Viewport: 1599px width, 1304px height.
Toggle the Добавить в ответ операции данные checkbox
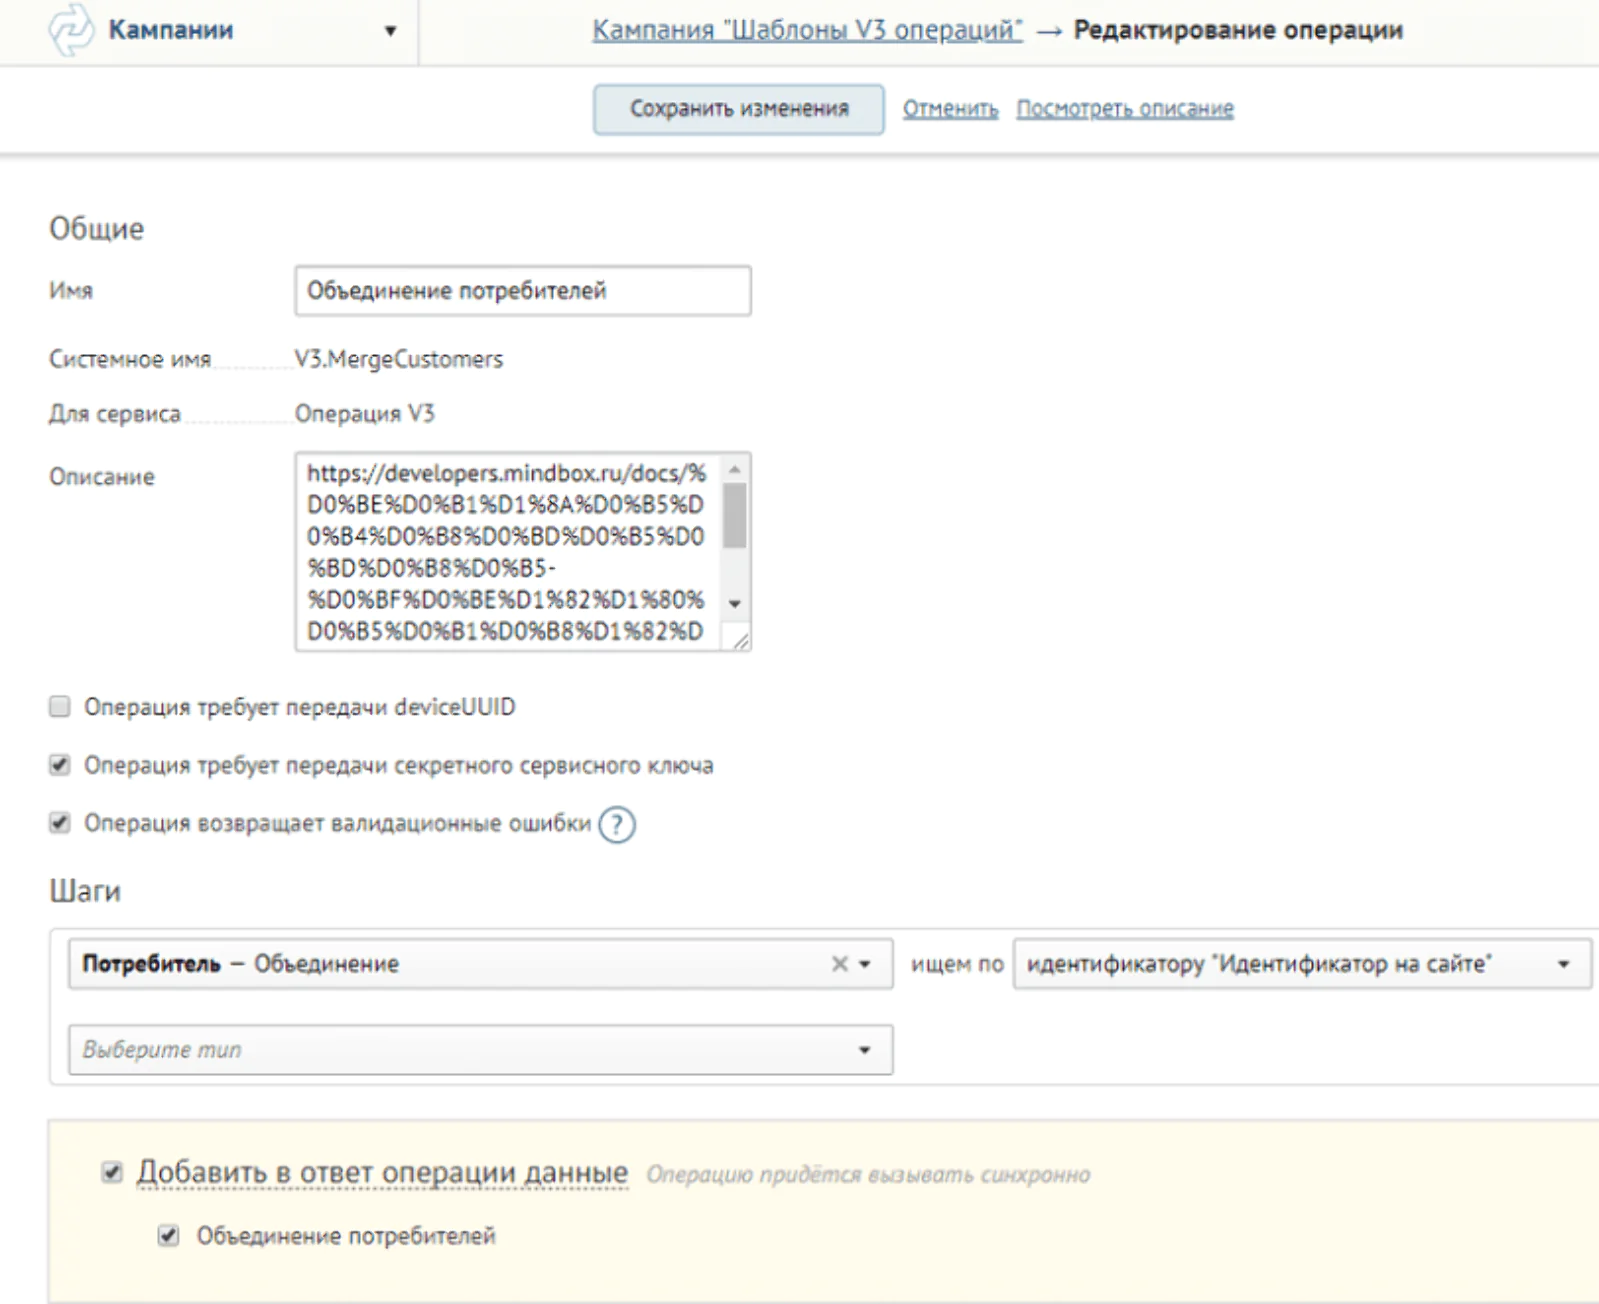[x=112, y=1172]
